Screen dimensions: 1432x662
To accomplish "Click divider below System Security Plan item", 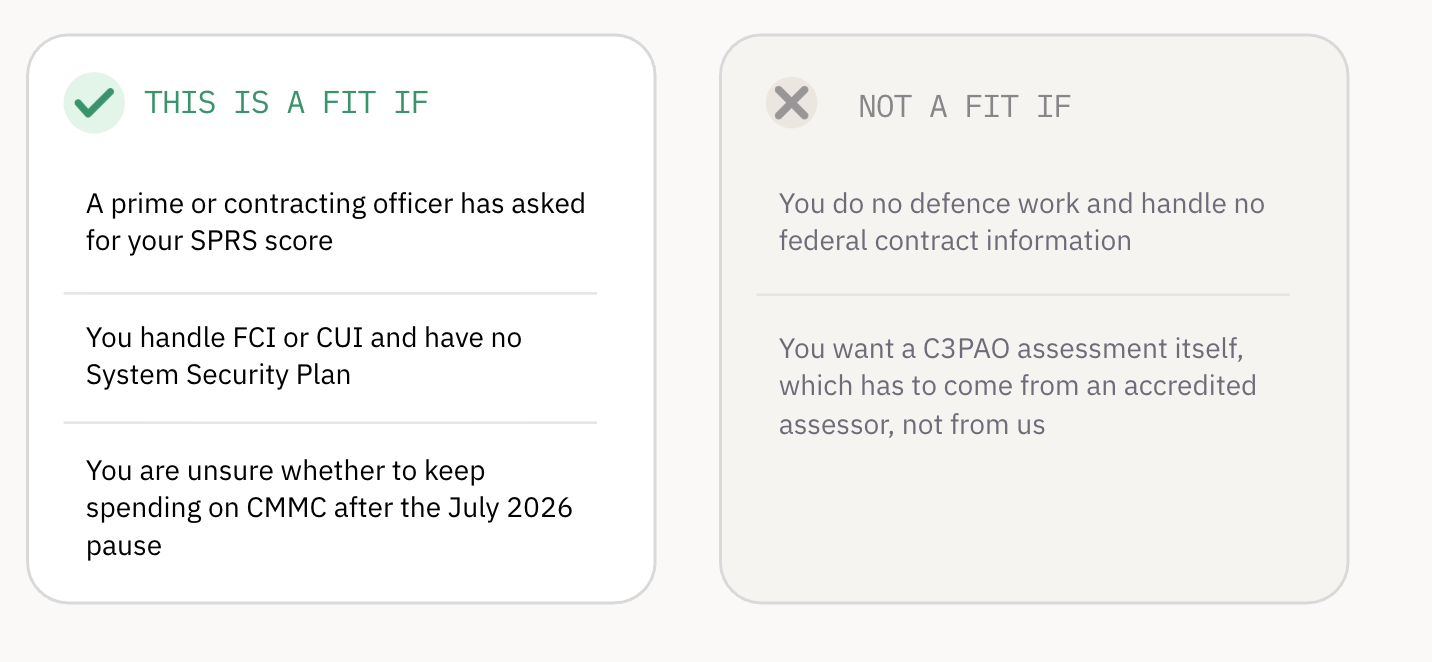I will [330, 423].
